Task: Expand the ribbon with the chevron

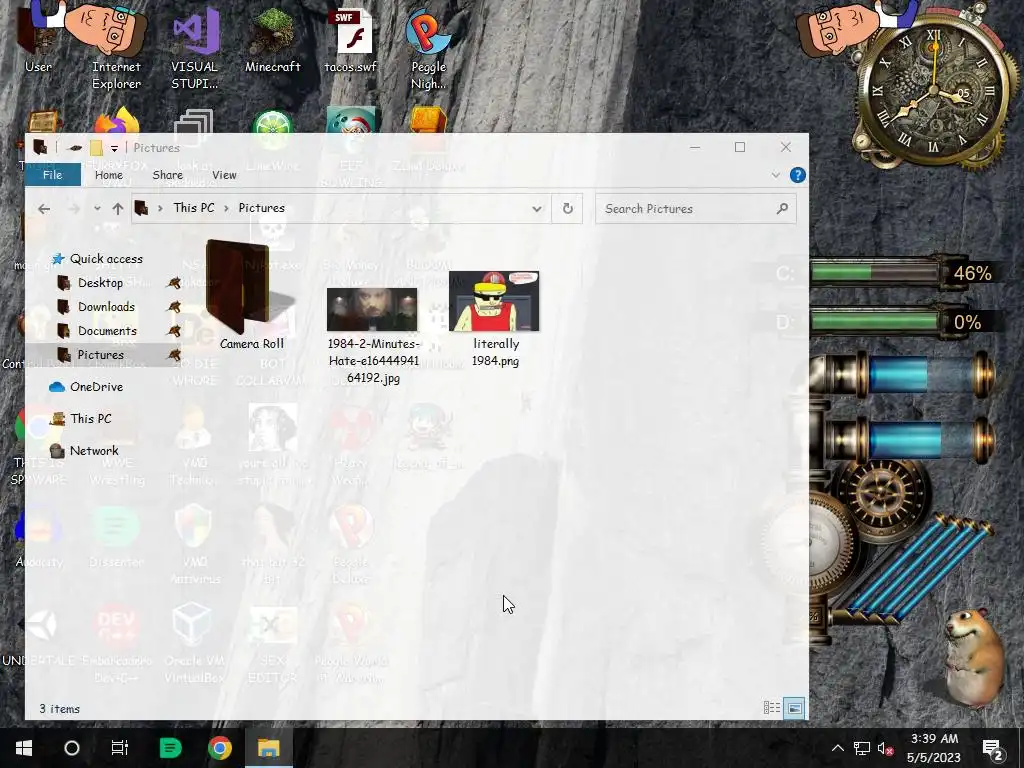Action: point(775,175)
